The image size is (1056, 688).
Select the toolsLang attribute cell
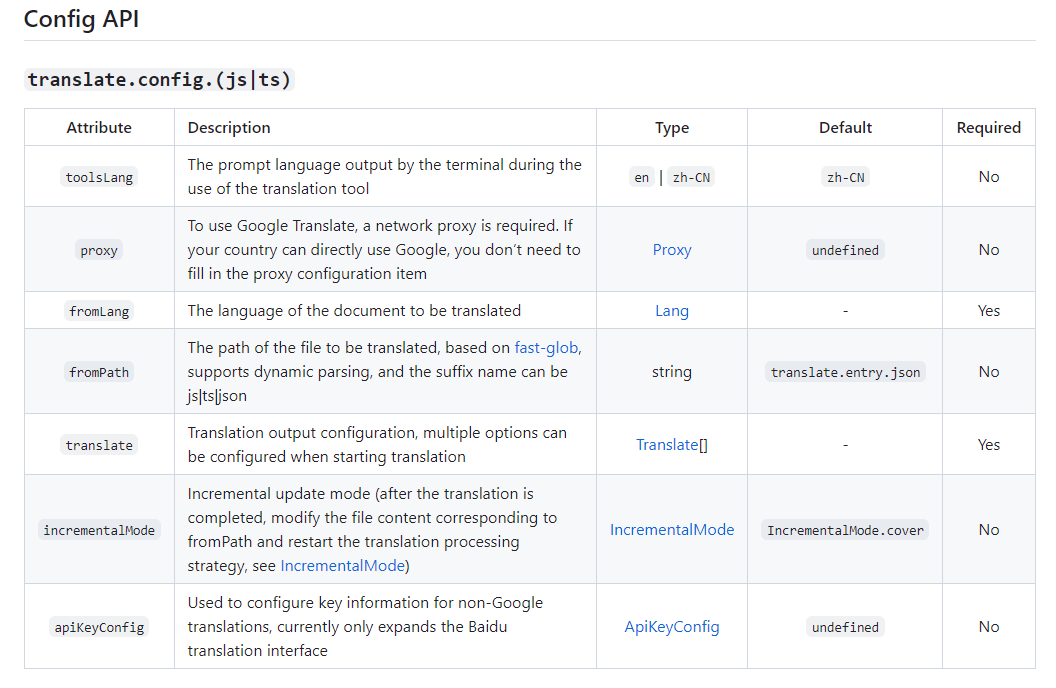(99, 177)
